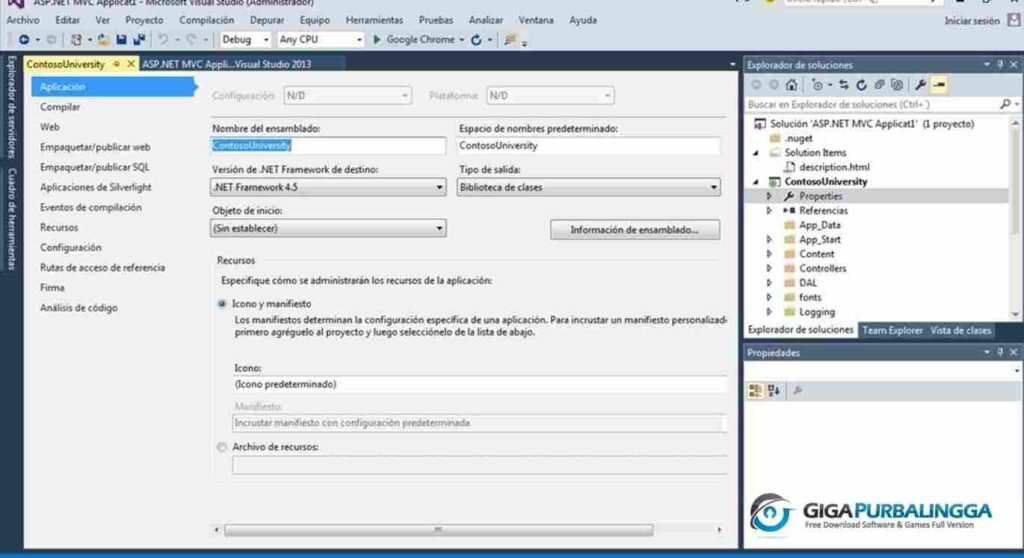Click the Información de ensamblado button

pyautogui.click(x=635, y=230)
